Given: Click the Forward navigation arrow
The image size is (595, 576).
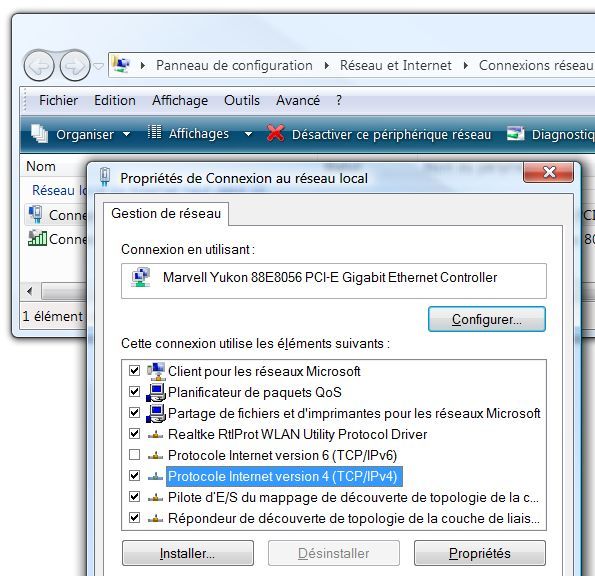Looking at the screenshot, I should (75, 66).
